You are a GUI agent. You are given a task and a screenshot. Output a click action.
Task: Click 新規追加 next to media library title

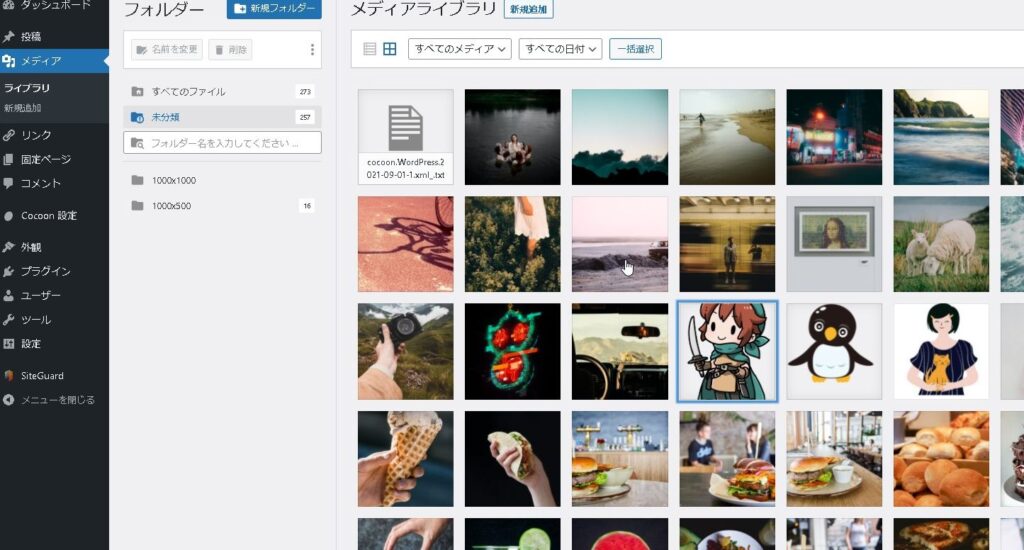tap(529, 10)
